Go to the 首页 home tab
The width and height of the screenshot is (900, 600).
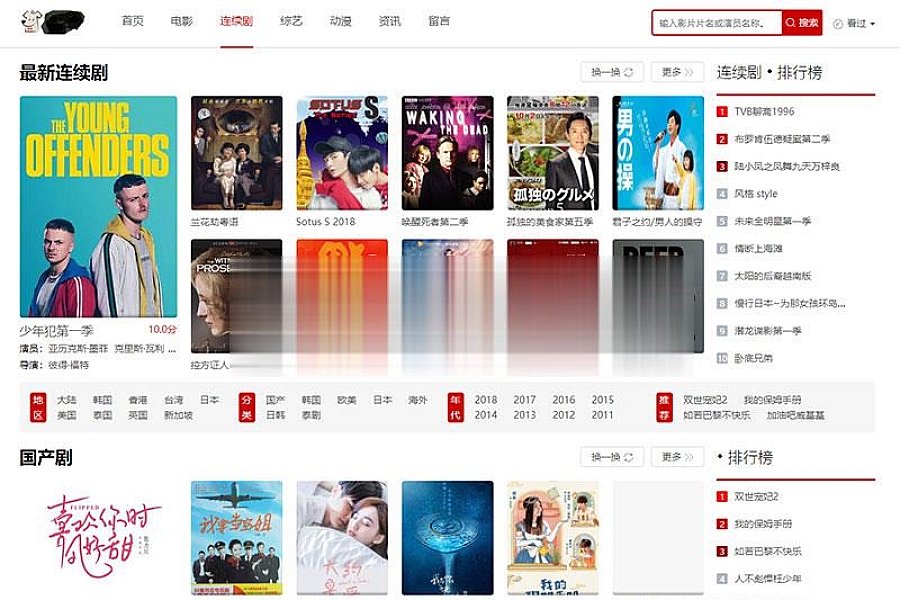(x=133, y=21)
